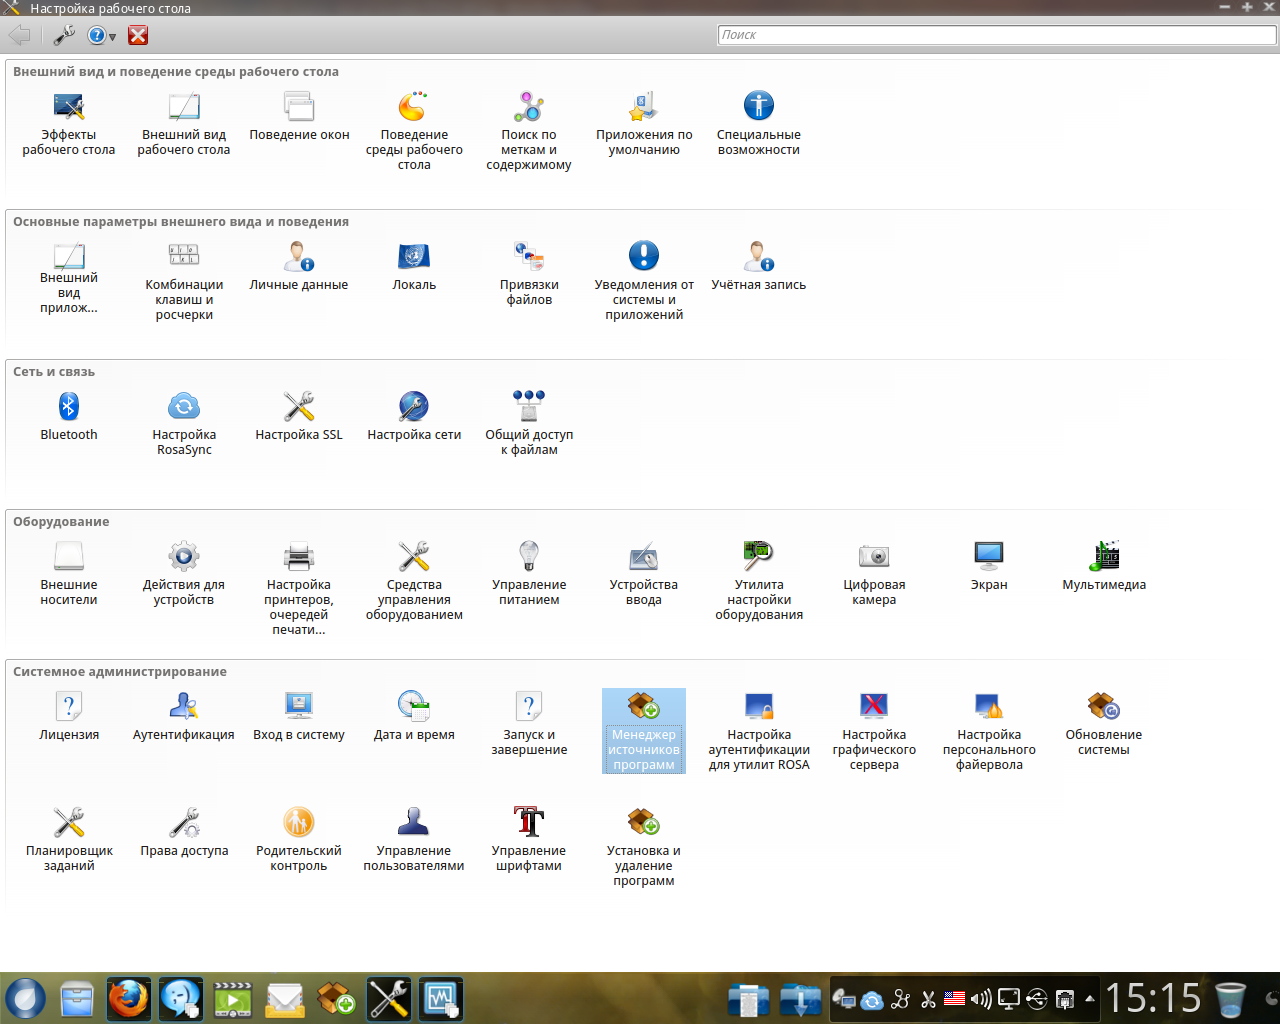Open Дата и время settings
The image size is (1280, 1024).
click(x=413, y=707)
